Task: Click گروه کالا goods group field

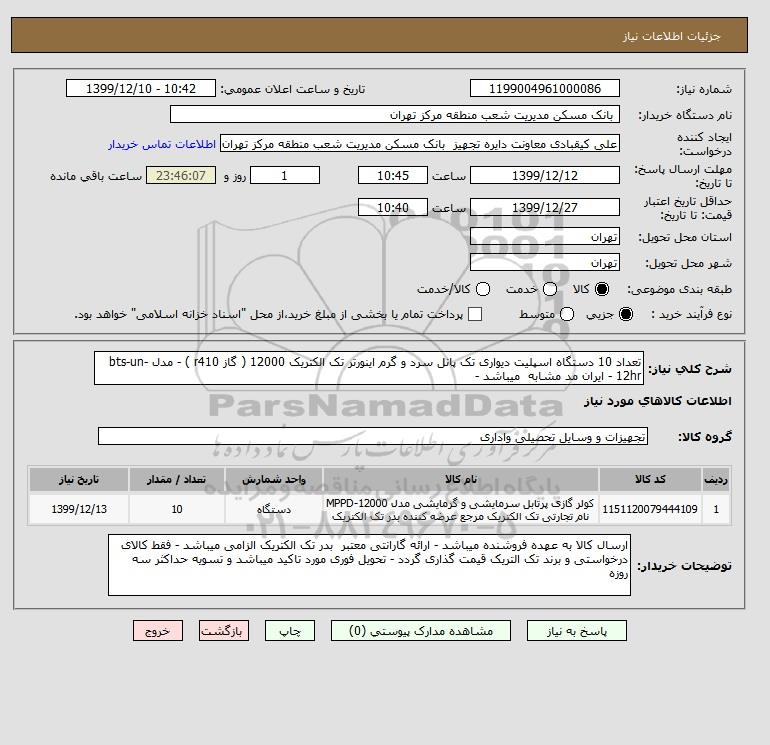Action: pyautogui.click(x=373, y=436)
